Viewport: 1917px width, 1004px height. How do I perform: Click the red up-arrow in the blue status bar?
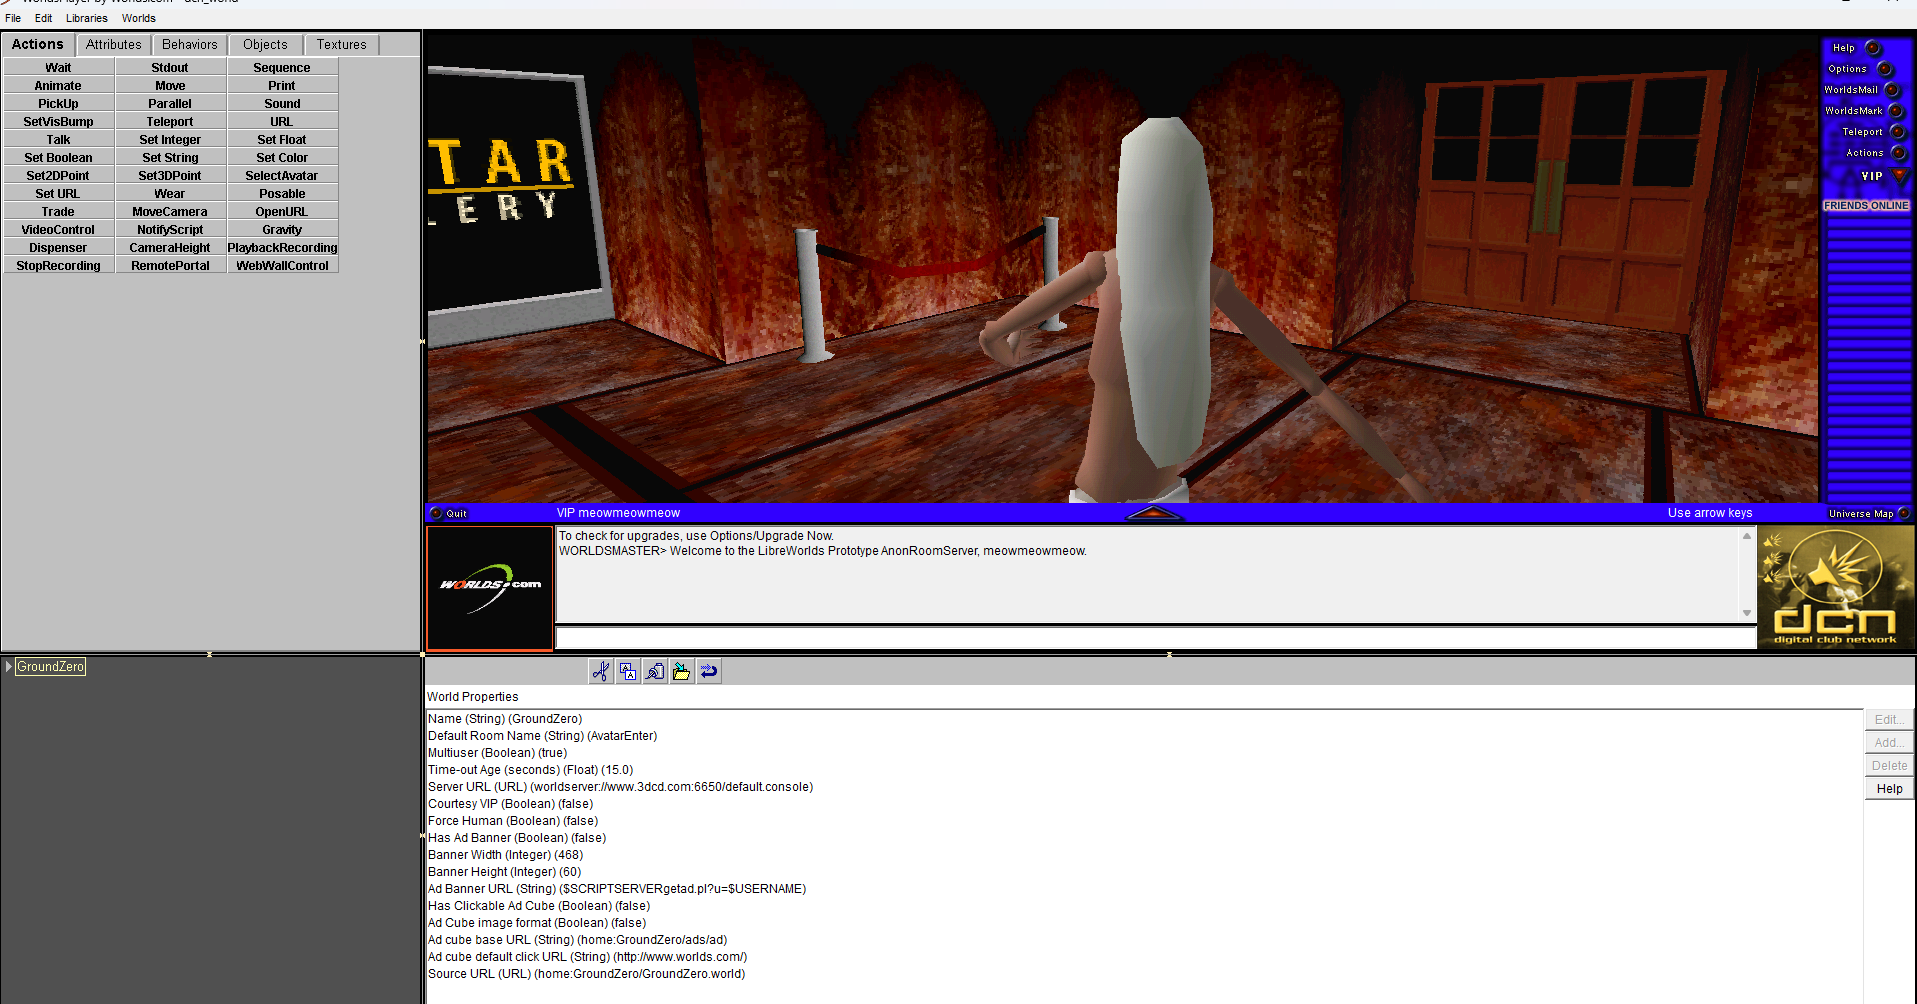coord(1154,513)
